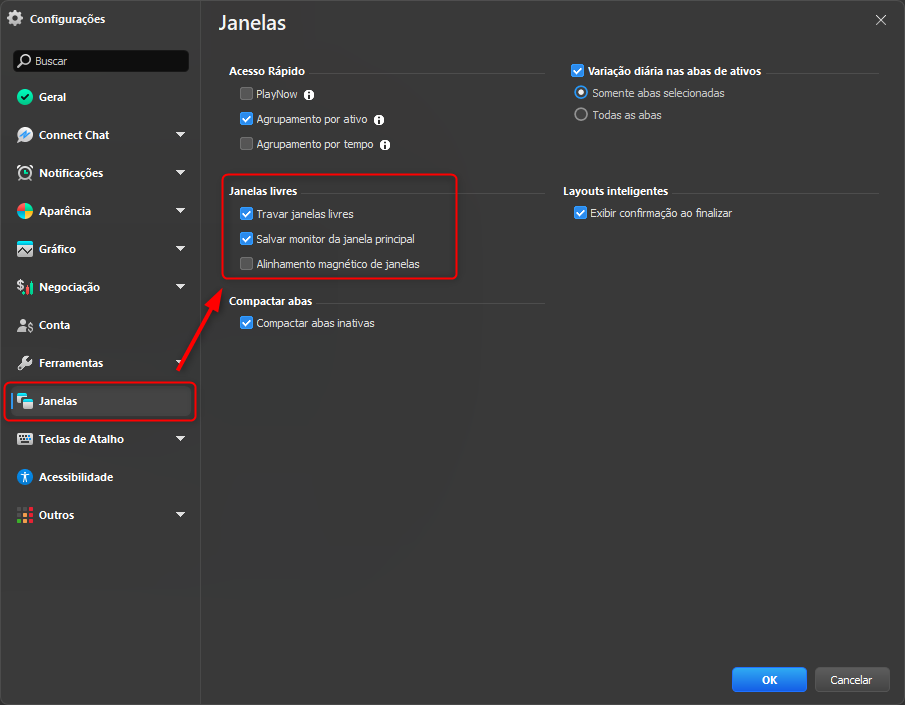Viewport: 905px width, 705px height.
Task: Click the Teclas de Atalho keyboard icon
Action: click(25, 439)
